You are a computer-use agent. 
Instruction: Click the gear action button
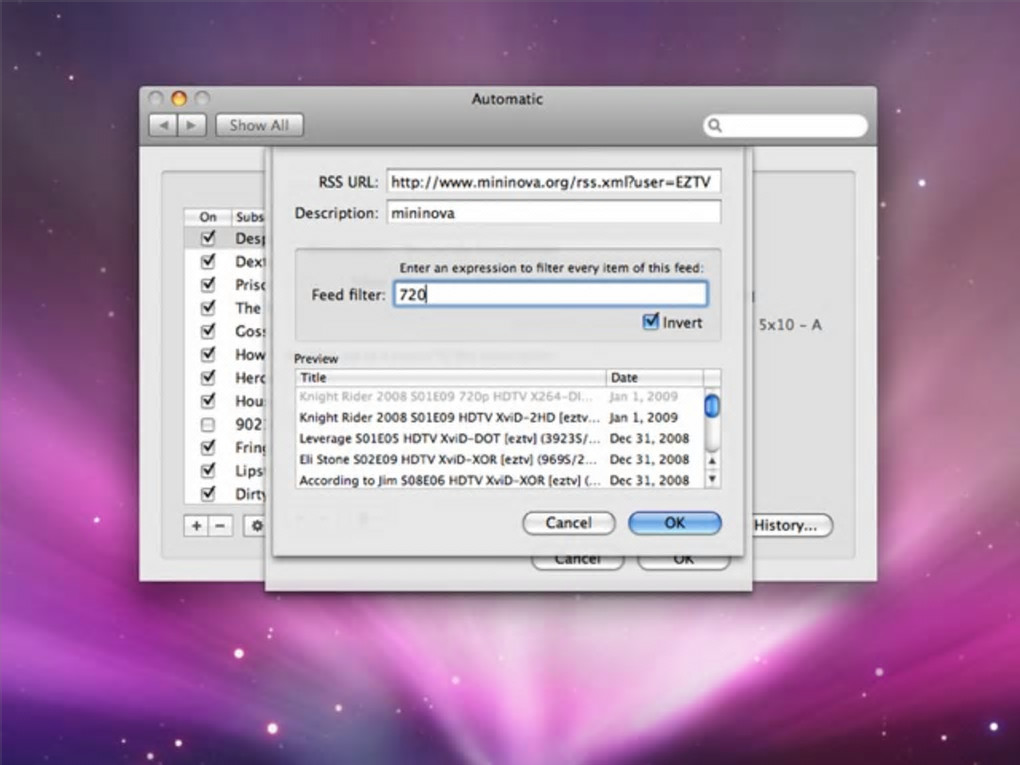256,526
